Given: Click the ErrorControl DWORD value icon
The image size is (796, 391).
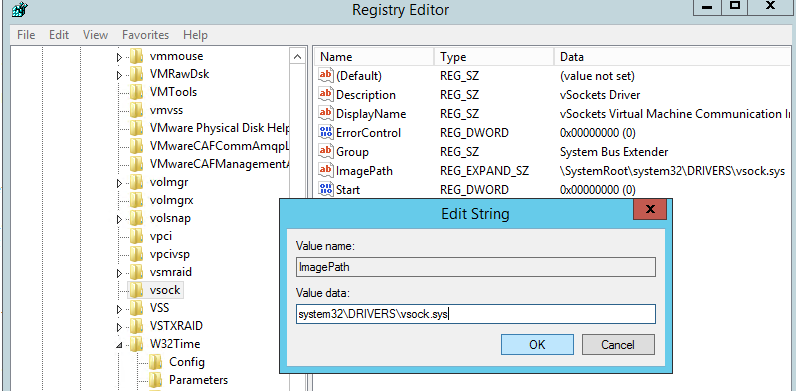Looking at the screenshot, I should [325, 133].
